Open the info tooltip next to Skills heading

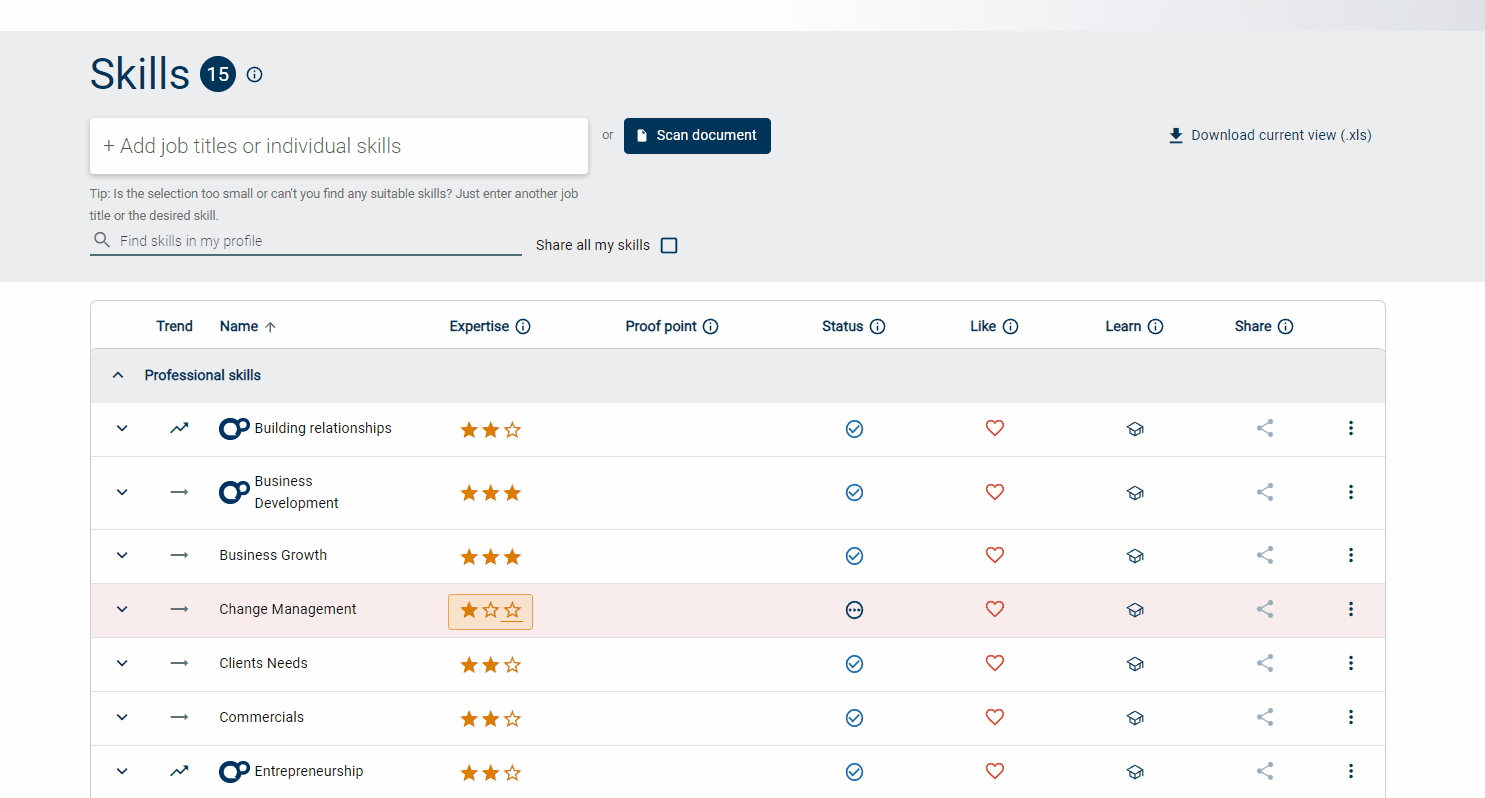[x=254, y=74]
